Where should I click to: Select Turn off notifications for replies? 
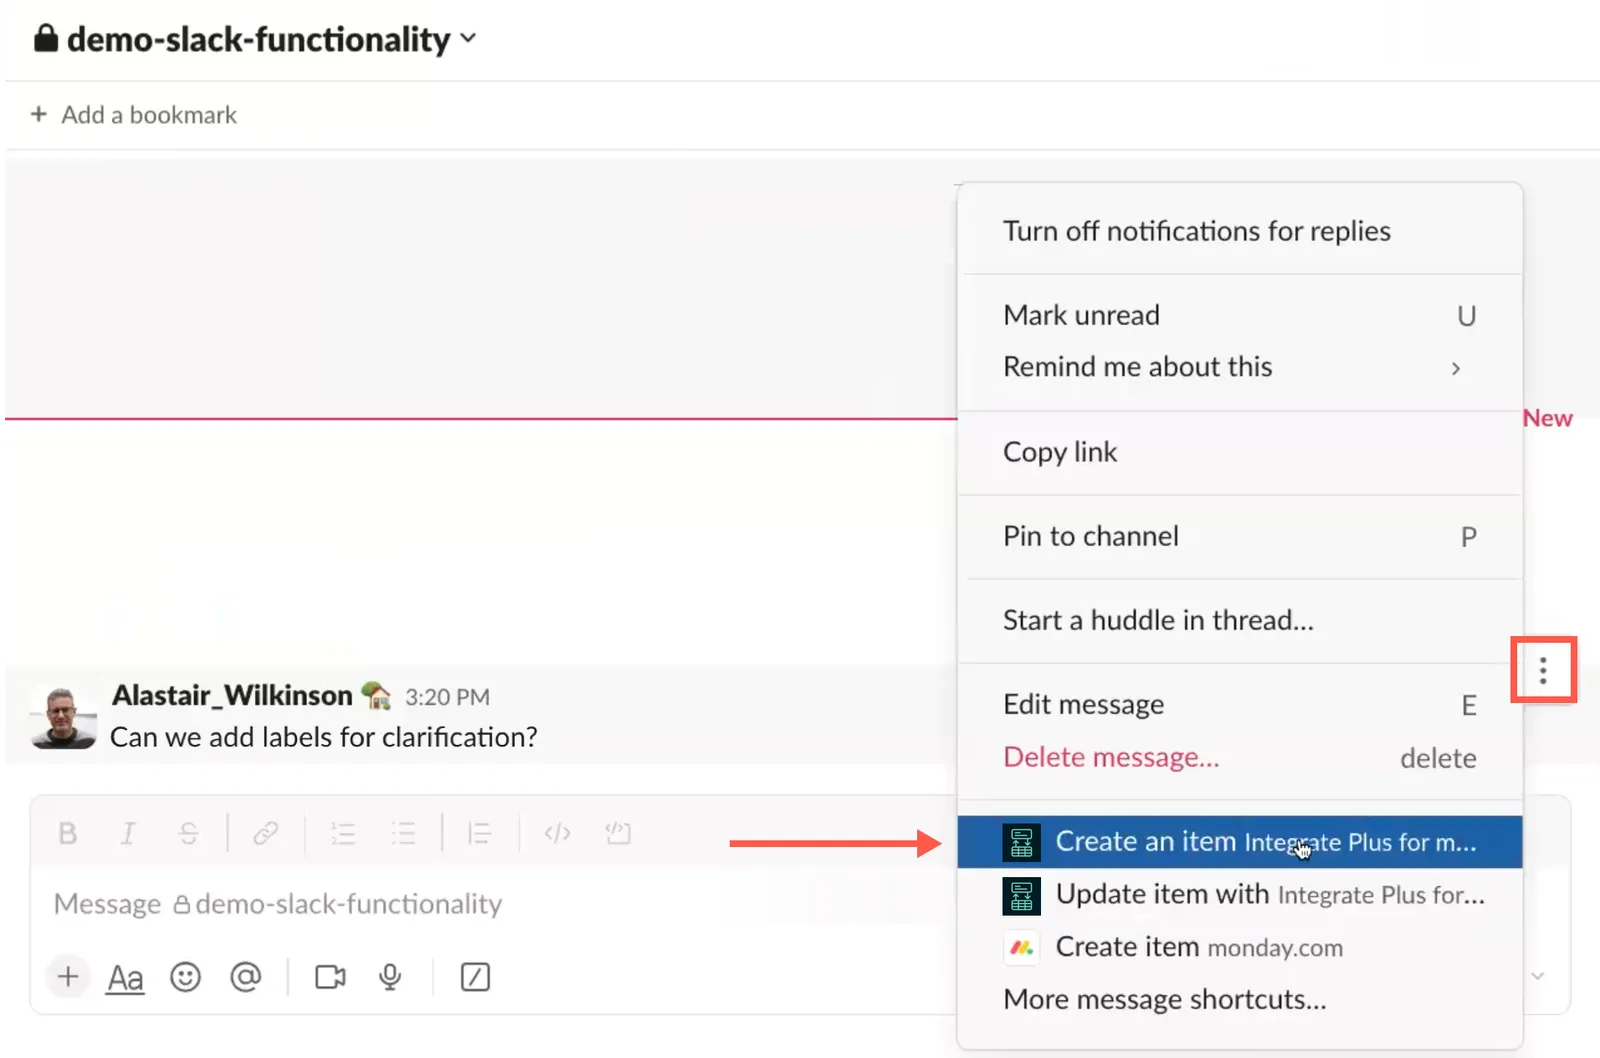click(x=1239, y=231)
